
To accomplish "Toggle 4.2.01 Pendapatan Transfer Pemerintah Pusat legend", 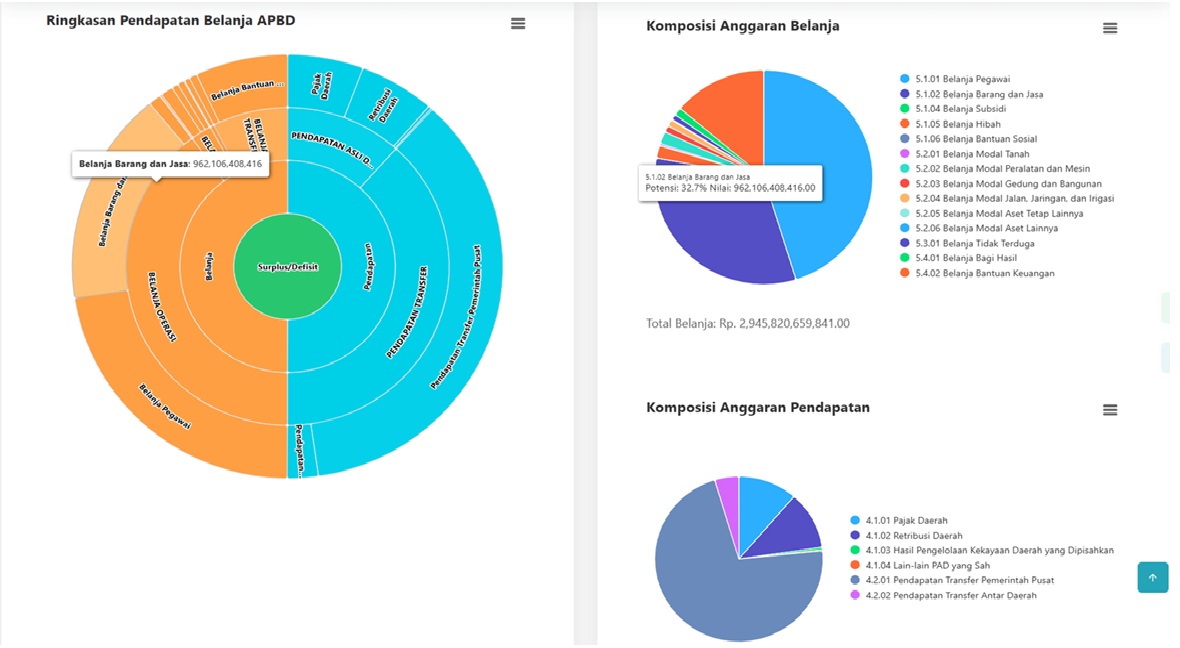I will (959, 580).
